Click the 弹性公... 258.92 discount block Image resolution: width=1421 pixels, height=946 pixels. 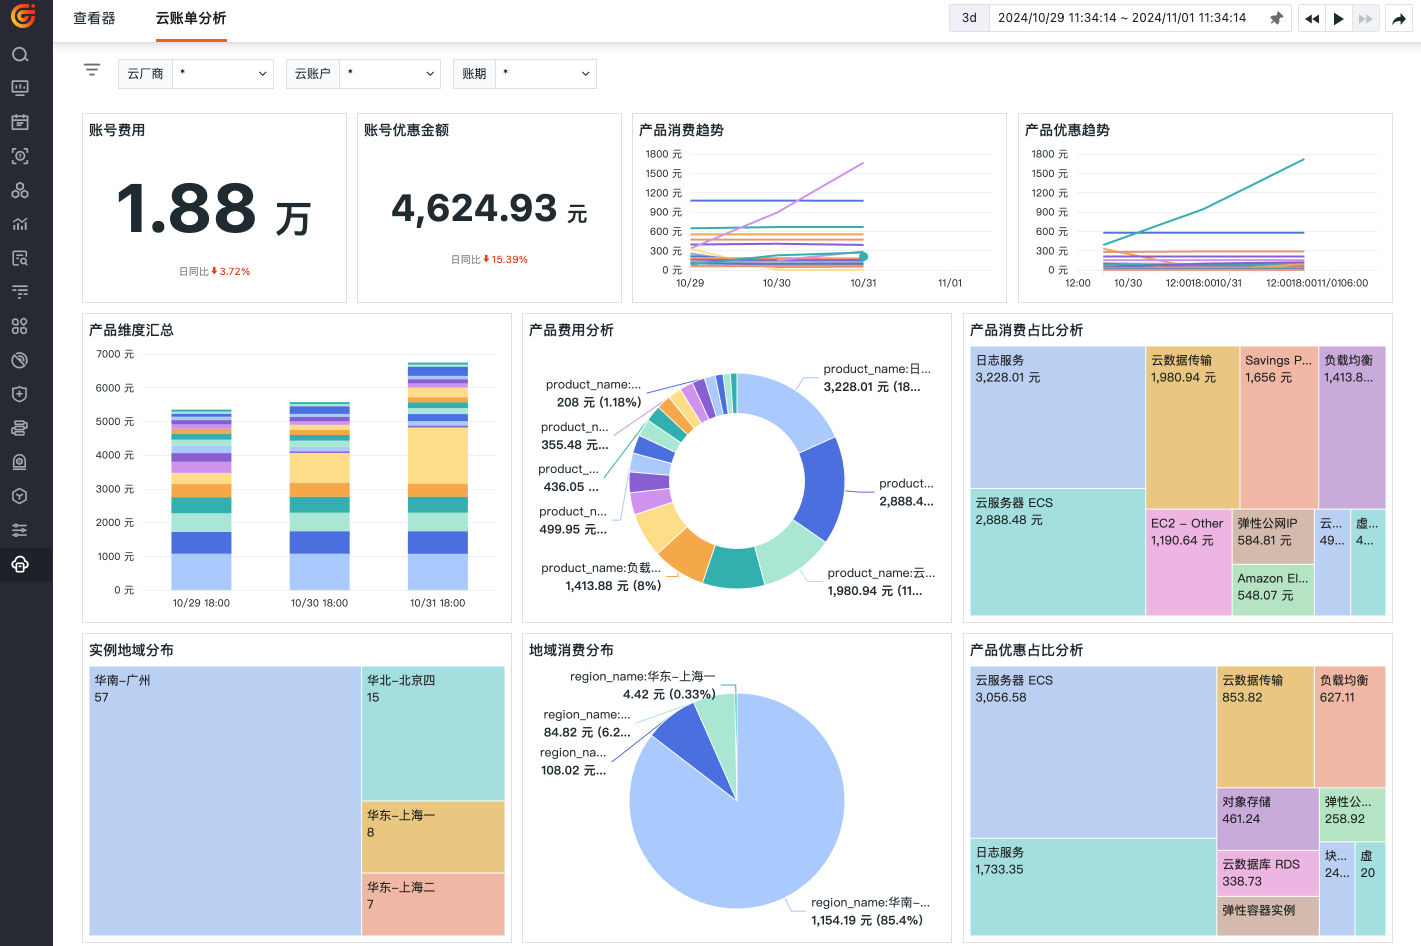tap(1353, 815)
